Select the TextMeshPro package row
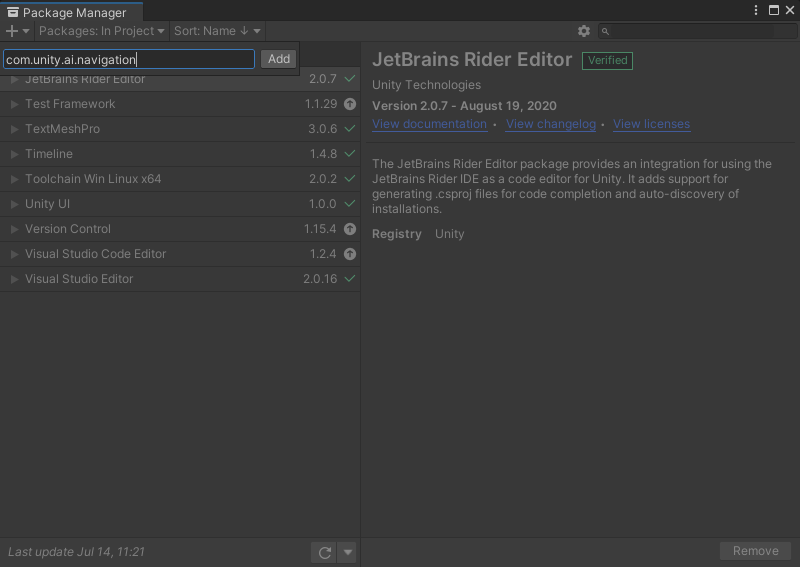This screenshot has height=567, width=800. [180, 129]
